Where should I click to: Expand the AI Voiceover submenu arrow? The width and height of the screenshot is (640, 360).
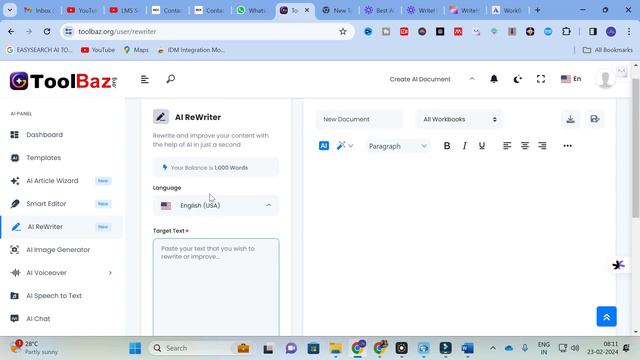110,273
